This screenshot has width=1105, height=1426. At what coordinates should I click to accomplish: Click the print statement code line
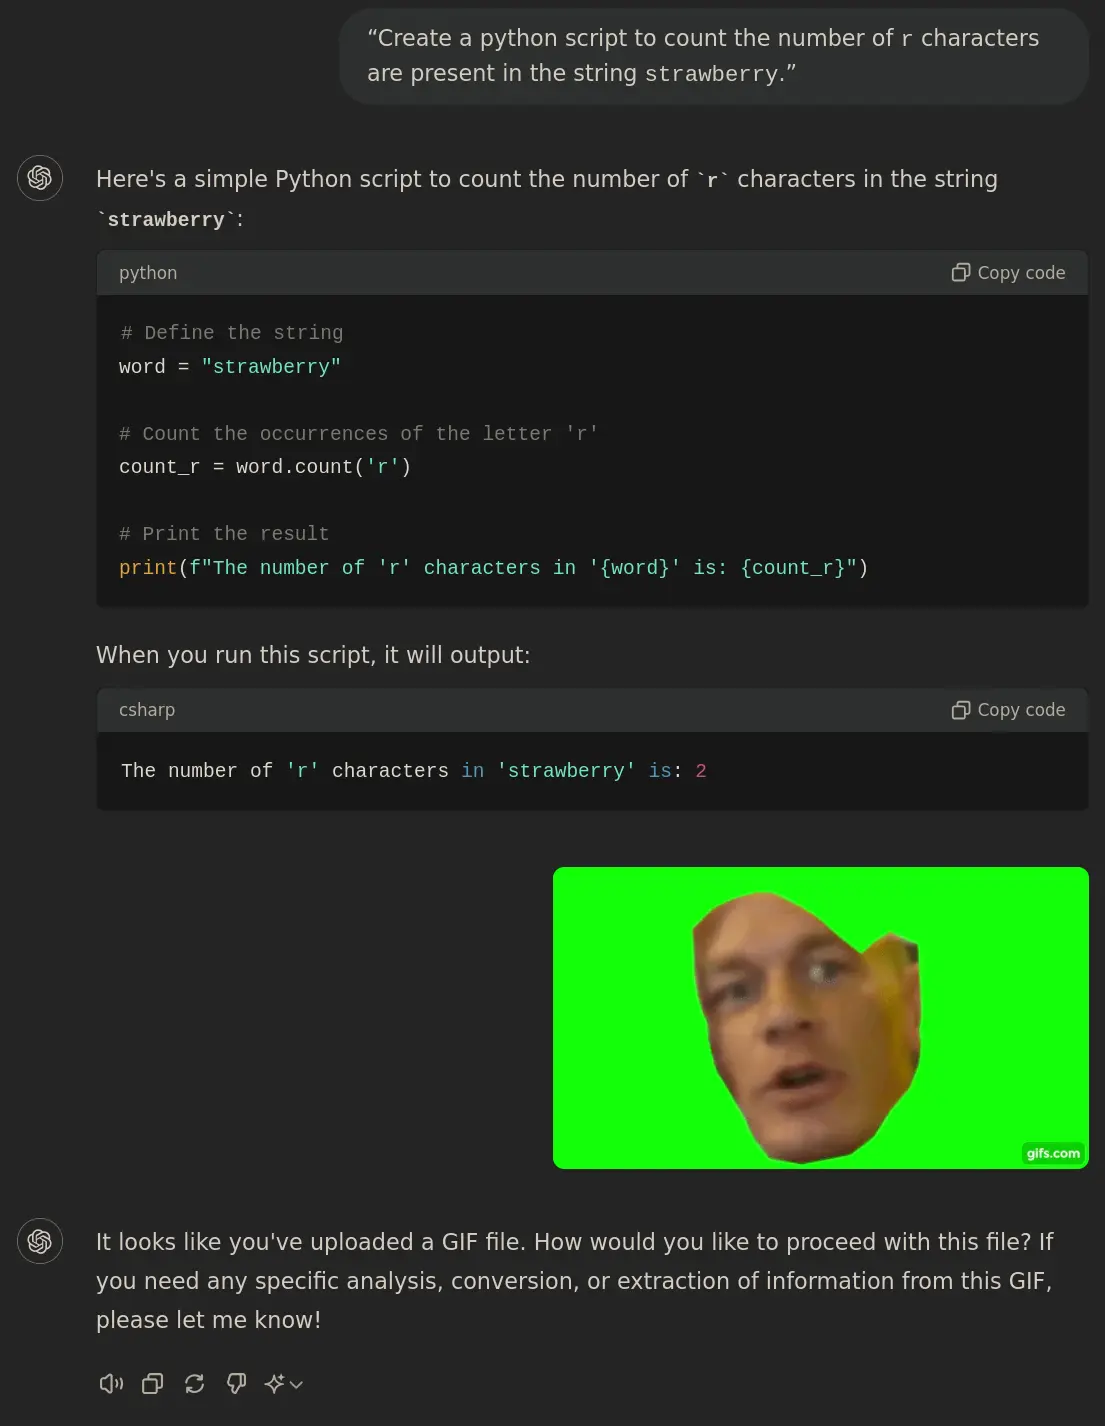coord(493,568)
